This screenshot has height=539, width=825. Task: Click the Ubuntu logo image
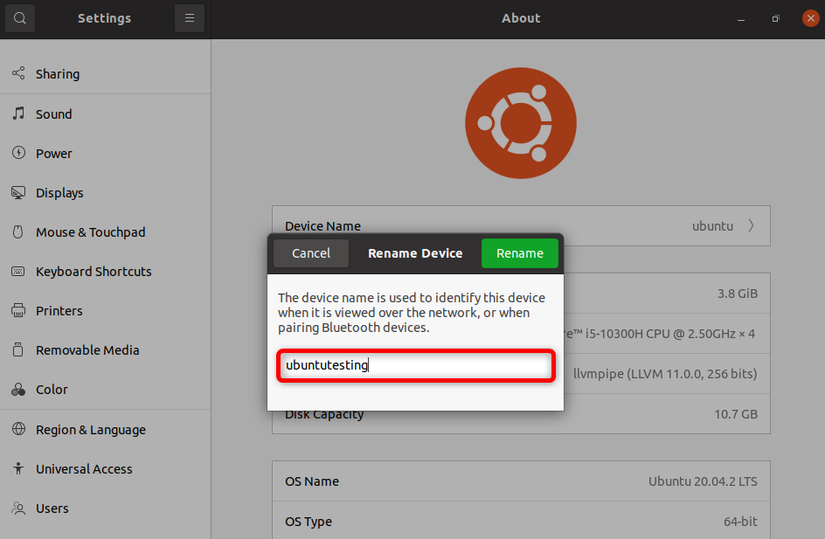click(521, 123)
